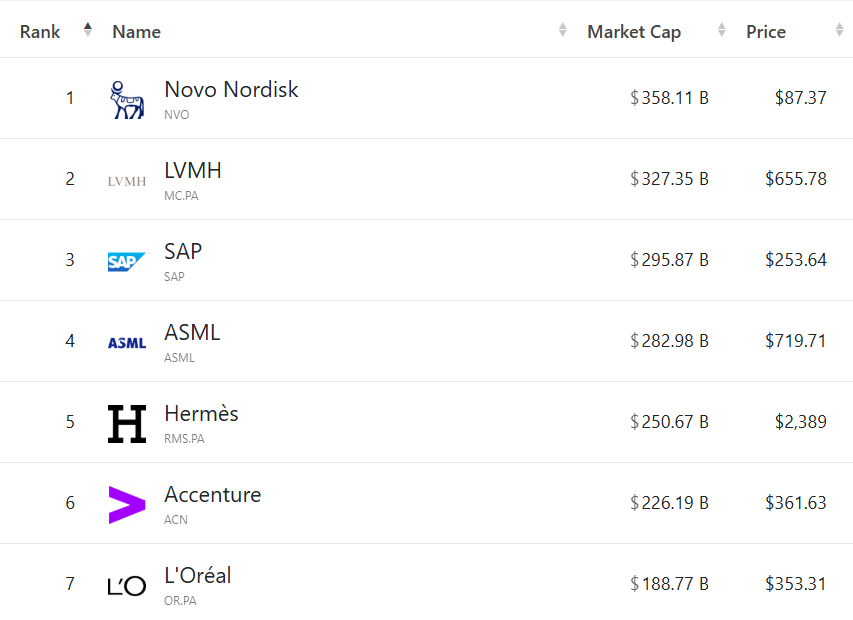This screenshot has width=853, height=620.
Task: Open the LVMH company page
Action: (x=193, y=171)
